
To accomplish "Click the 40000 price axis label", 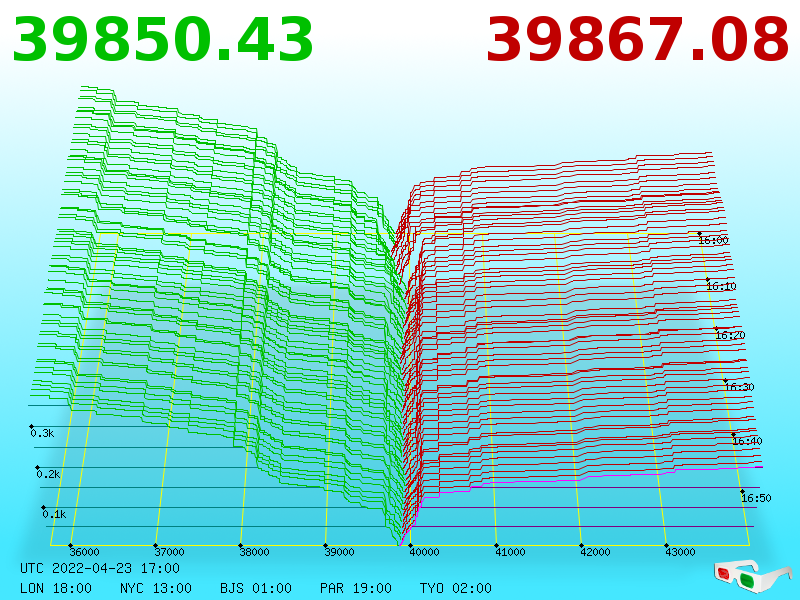I will [424, 552].
